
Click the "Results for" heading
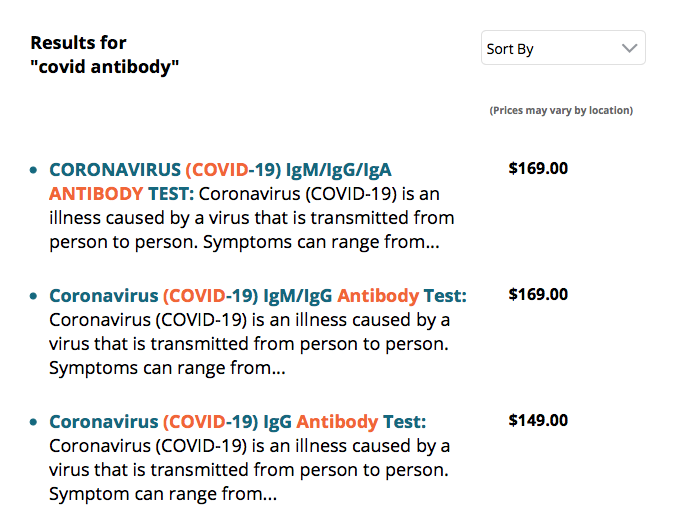pyautogui.click(x=78, y=43)
